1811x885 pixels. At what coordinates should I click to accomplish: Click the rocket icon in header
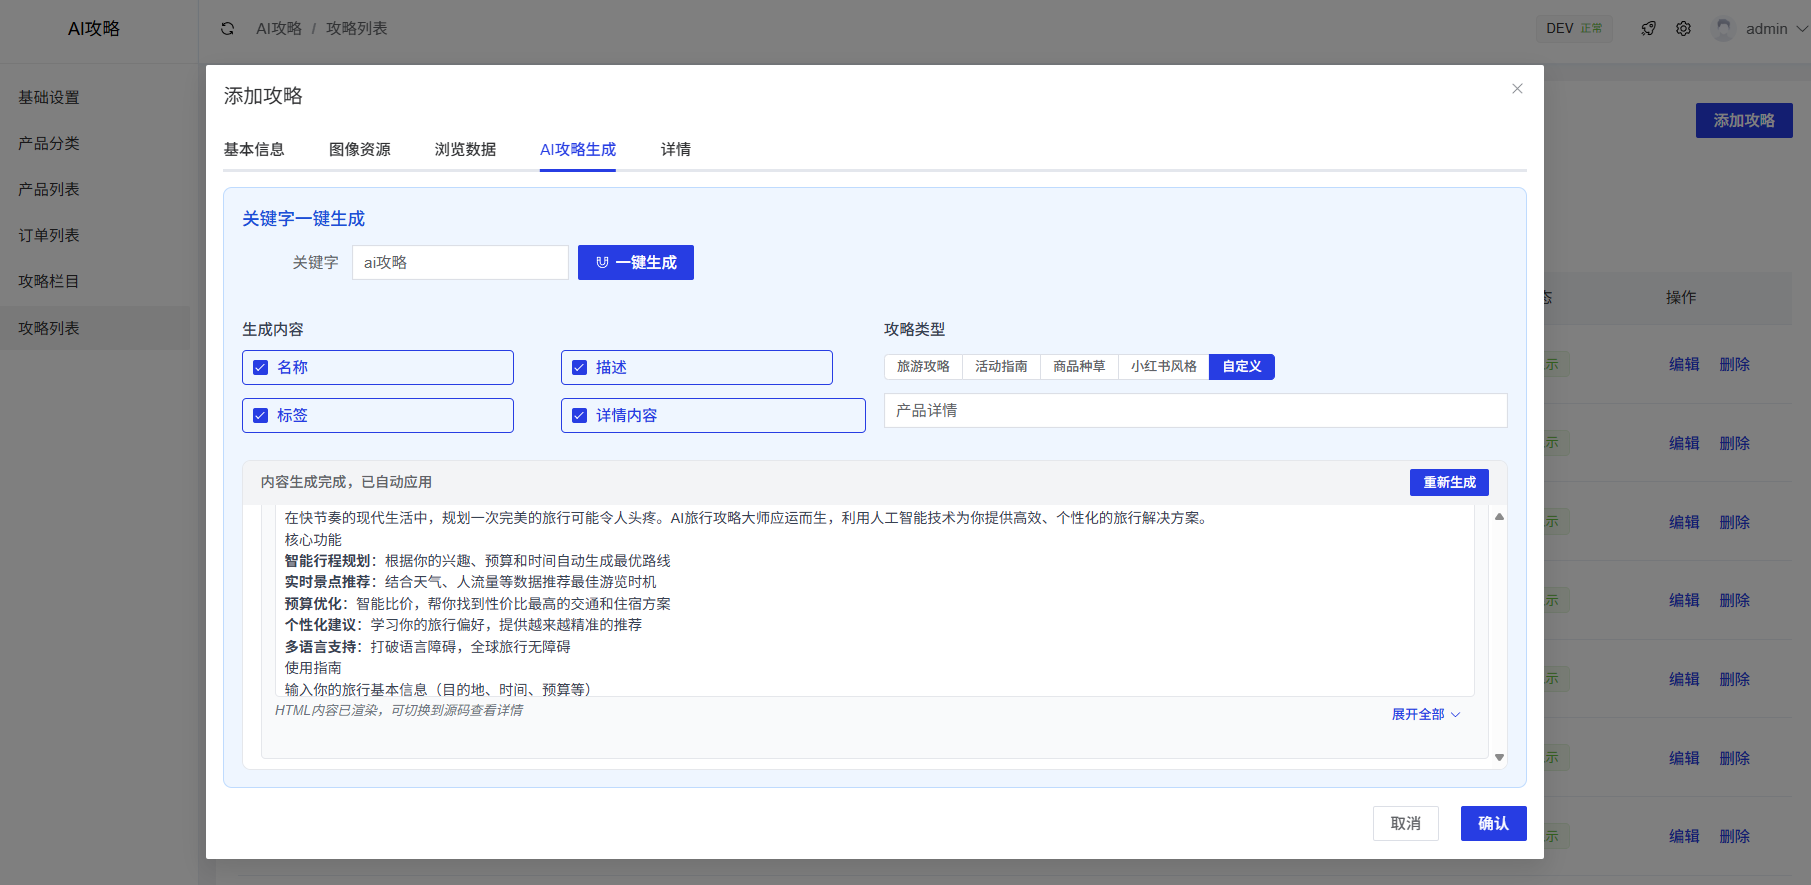point(1648,29)
